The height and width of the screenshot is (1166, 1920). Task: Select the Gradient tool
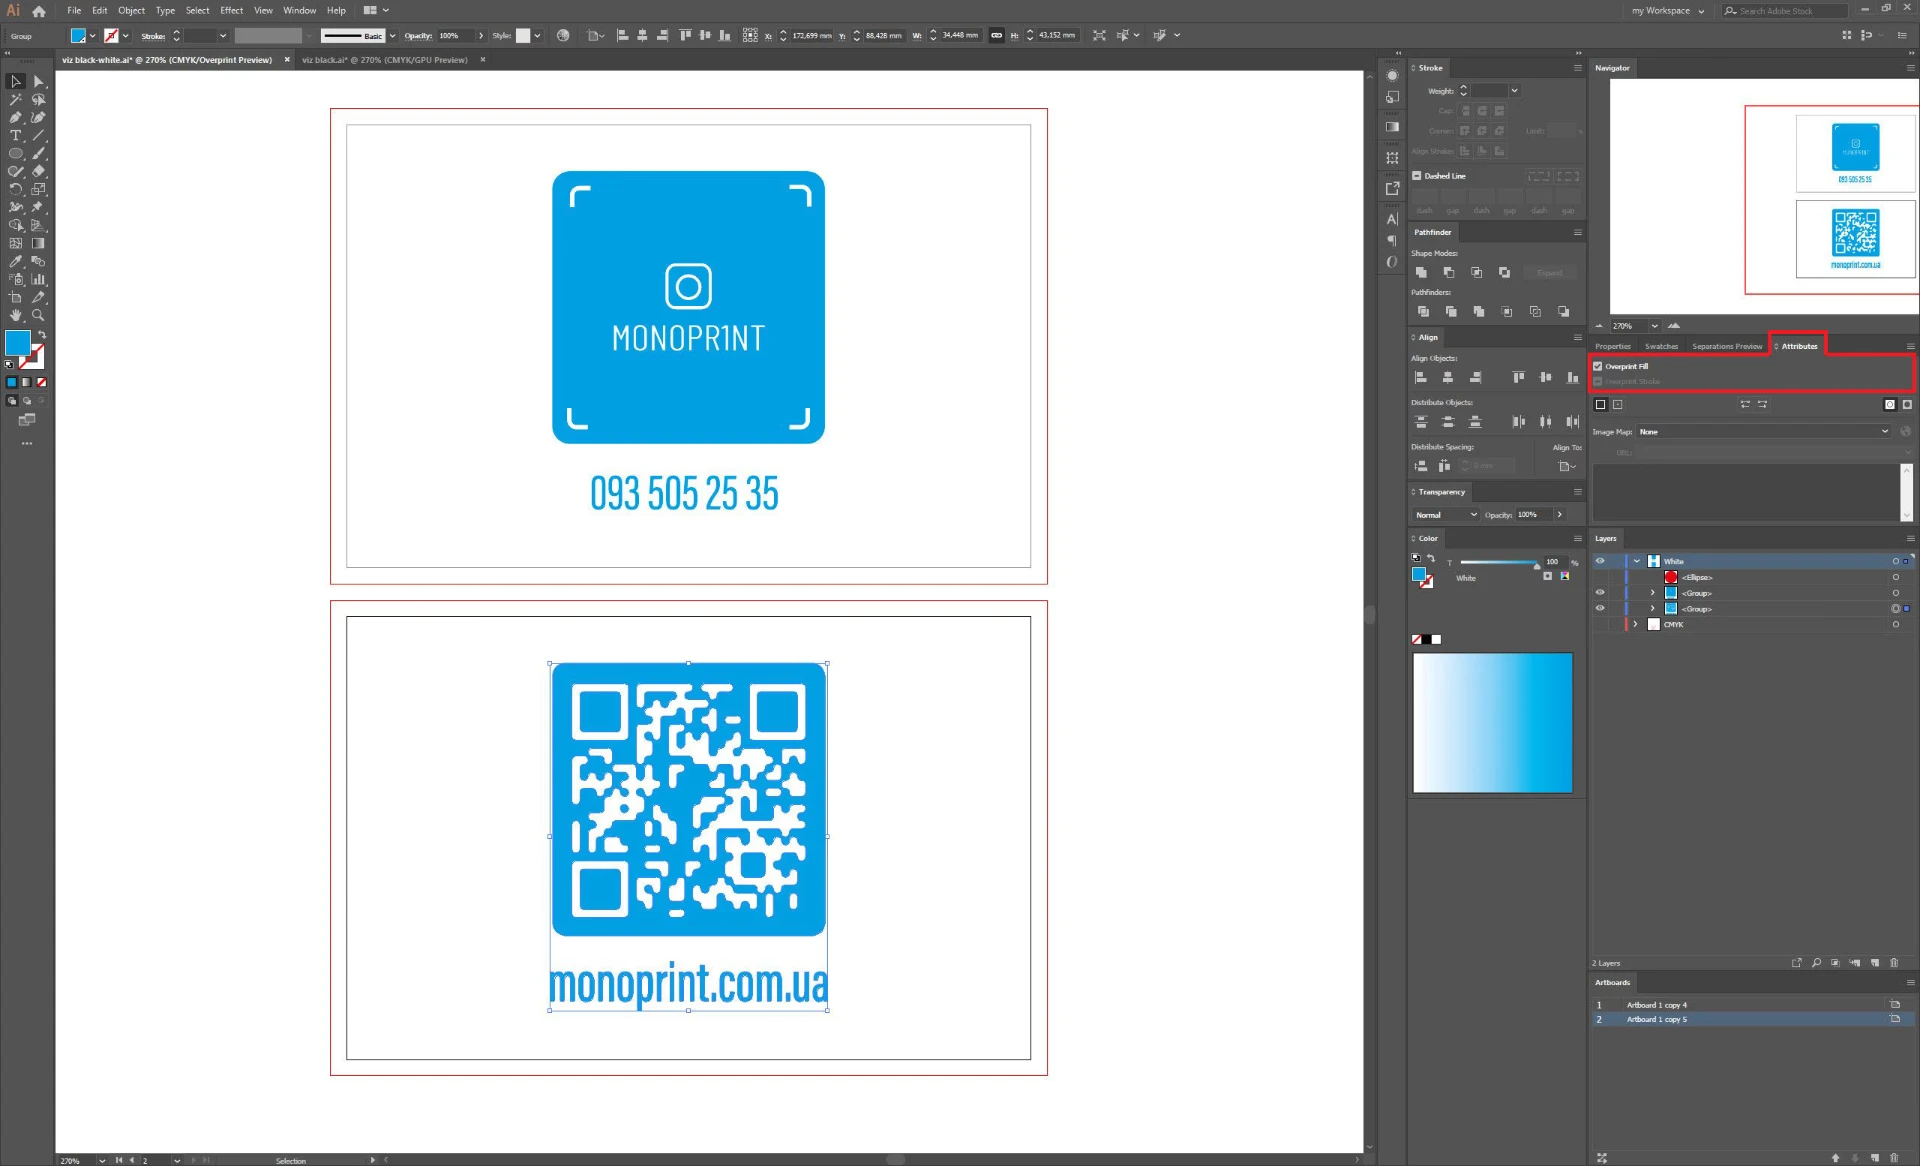38,243
